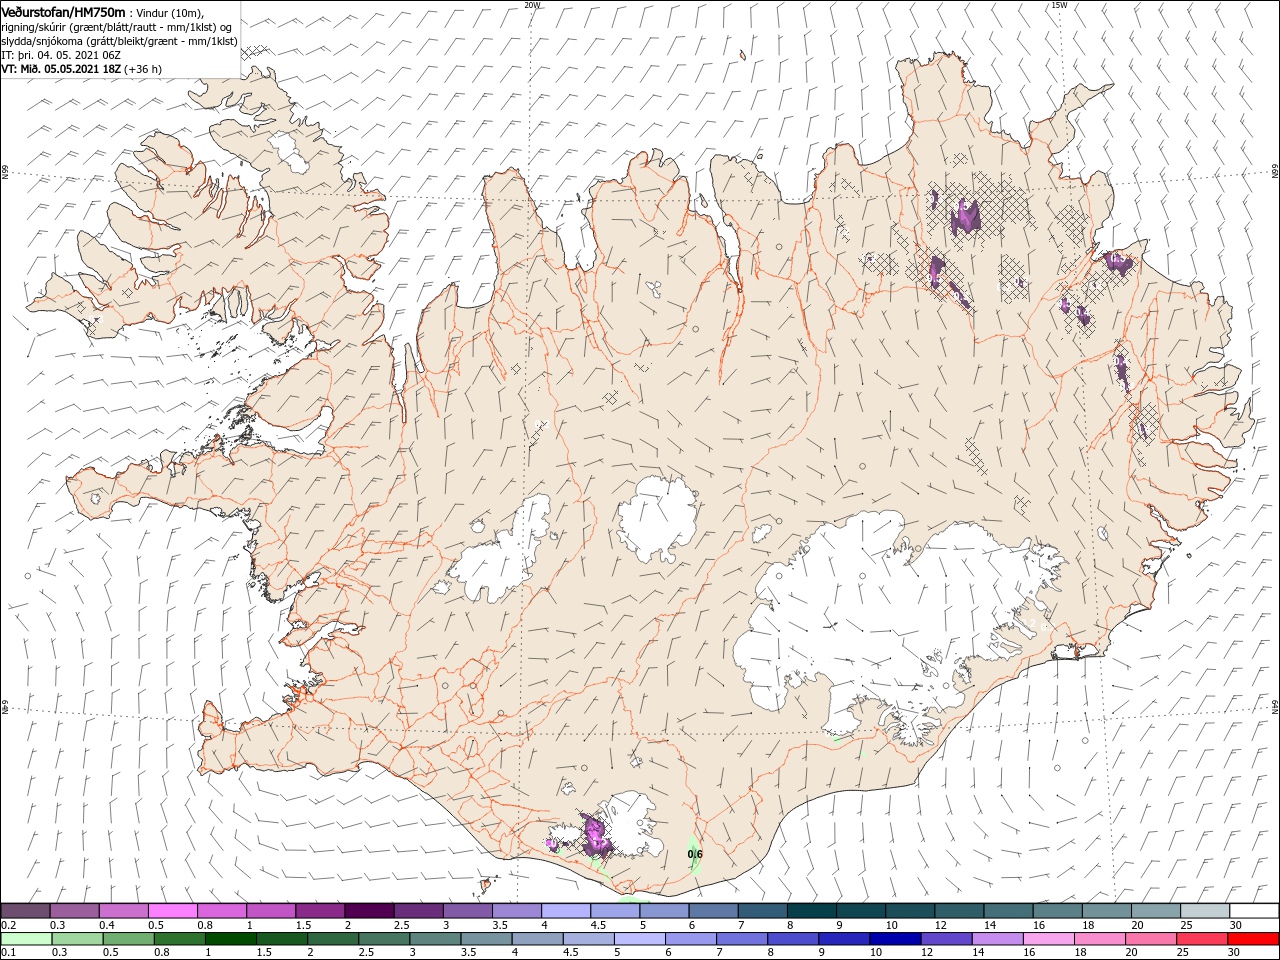1280x960 pixels.
Task: Pick the deep blue 10 swatch in lower legend
Action: pyautogui.click(x=895, y=939)
